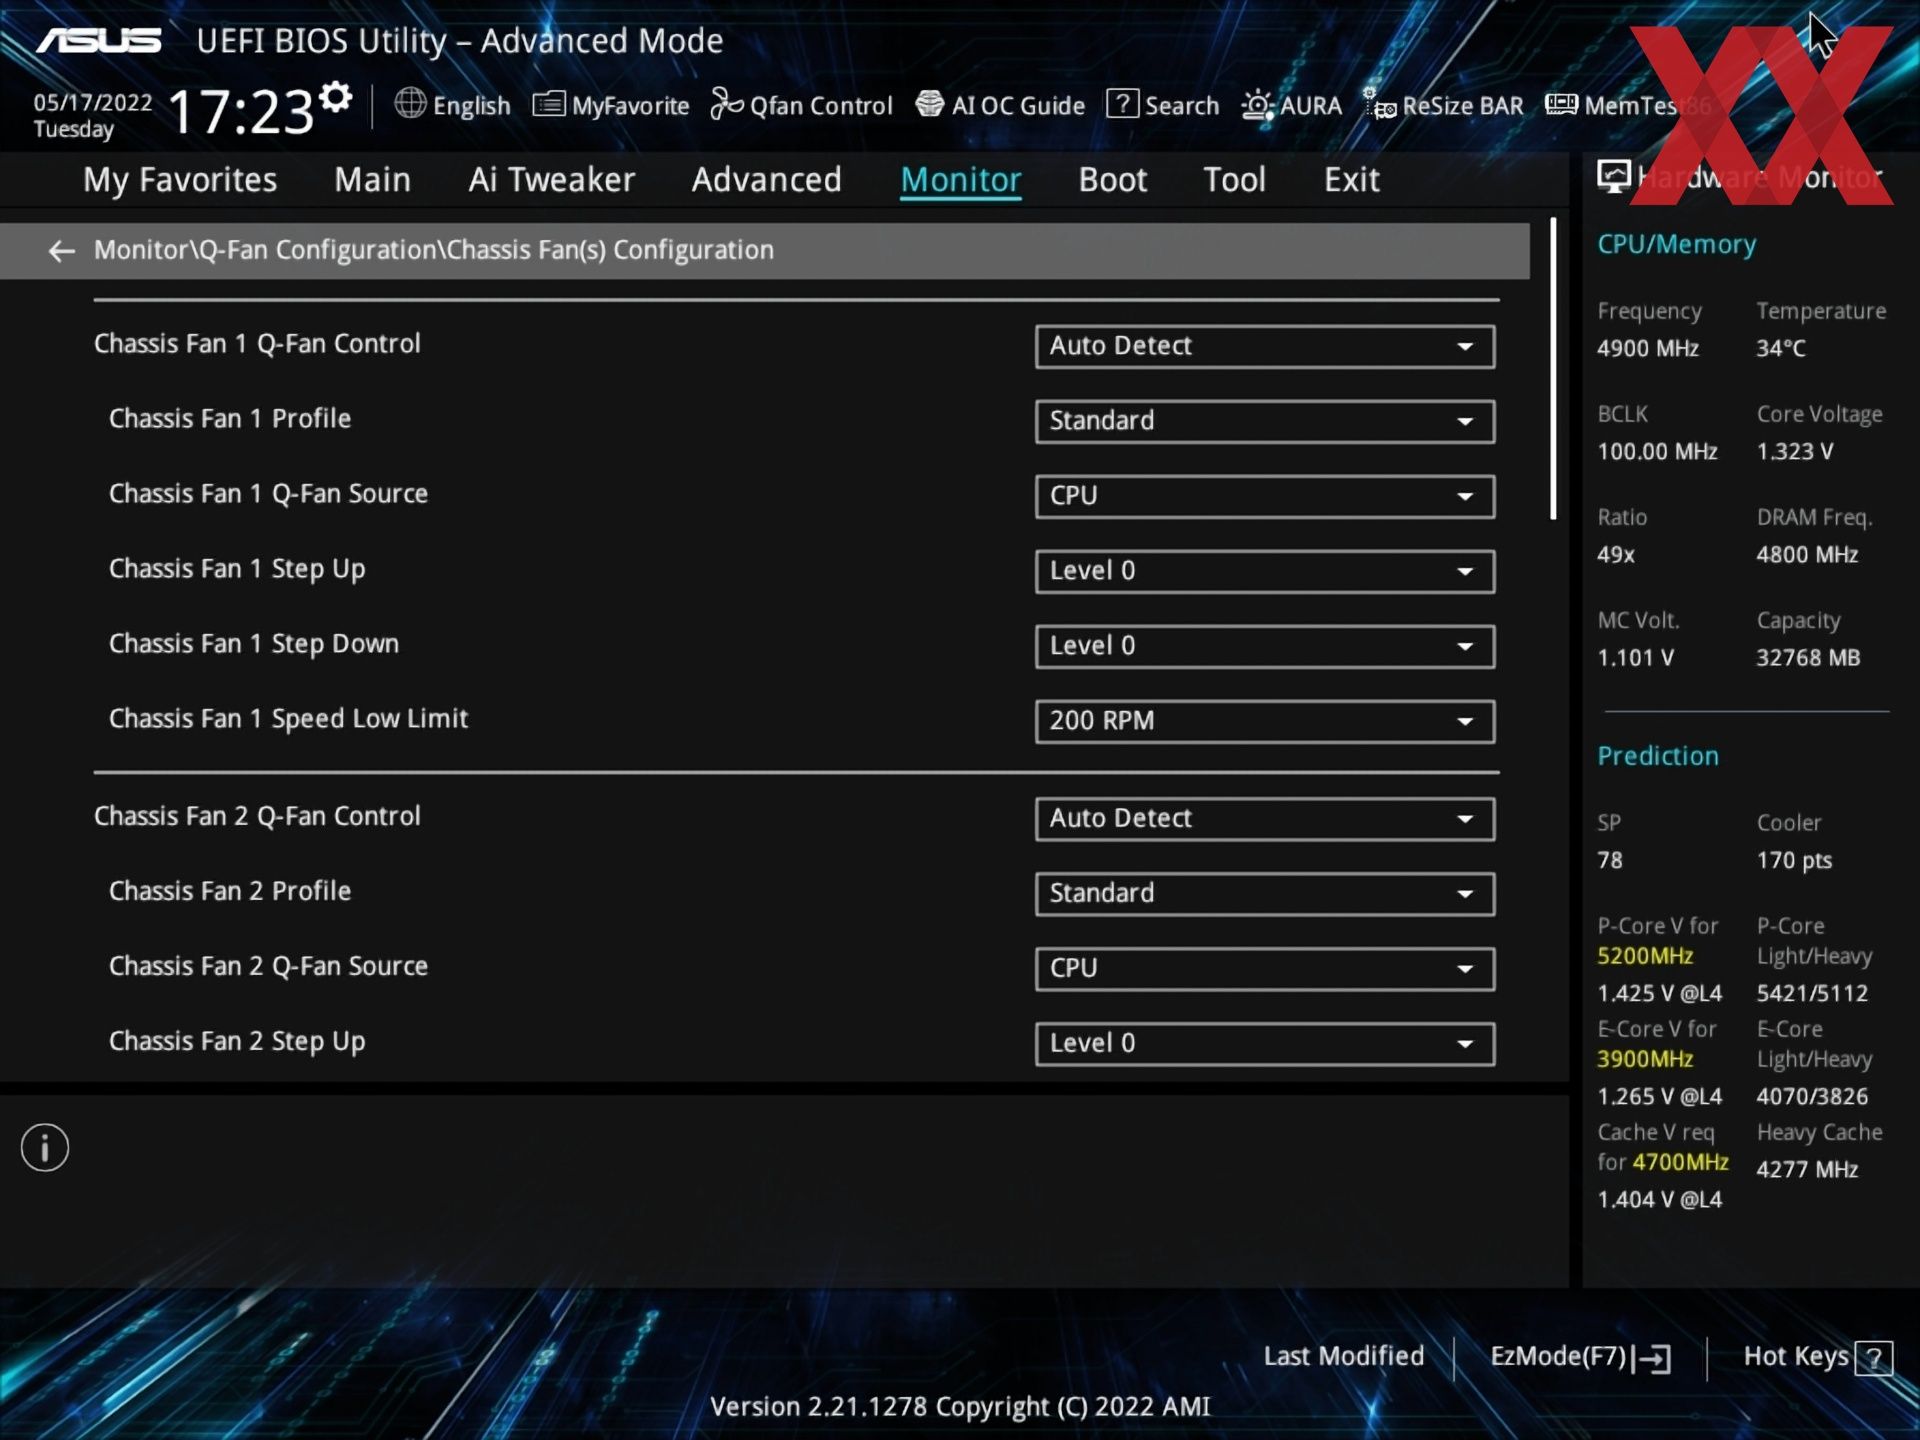Click the Prediction section heading
1920x1440 pixels.
pyautogui.click(x=1657, y=756)
